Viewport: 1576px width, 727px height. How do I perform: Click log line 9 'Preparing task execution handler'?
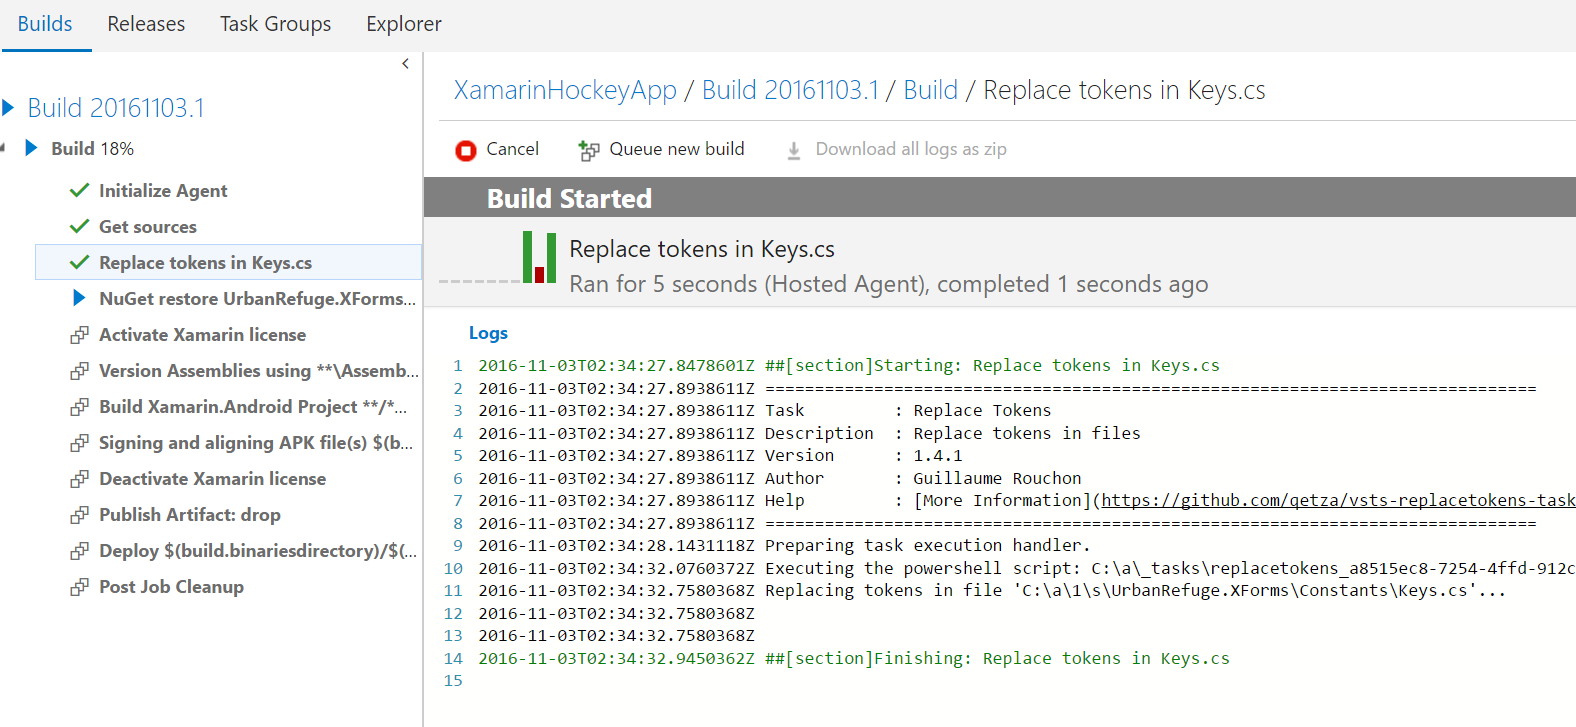tap(784, 546)
